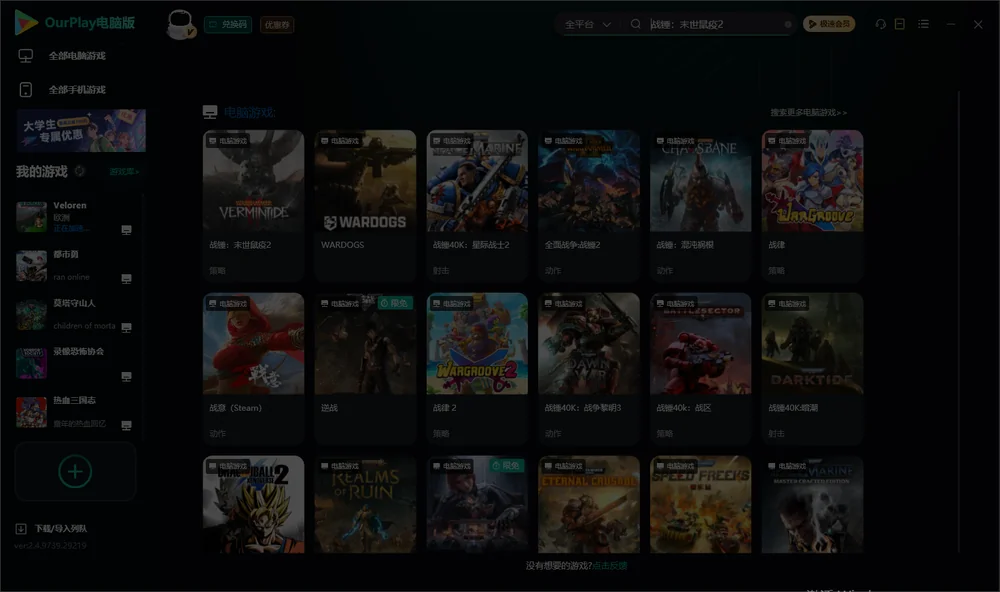The image size is (1000, 592).
Task: Open the main menu list icon
Action: pyautogui.click(x=923, y=24)
